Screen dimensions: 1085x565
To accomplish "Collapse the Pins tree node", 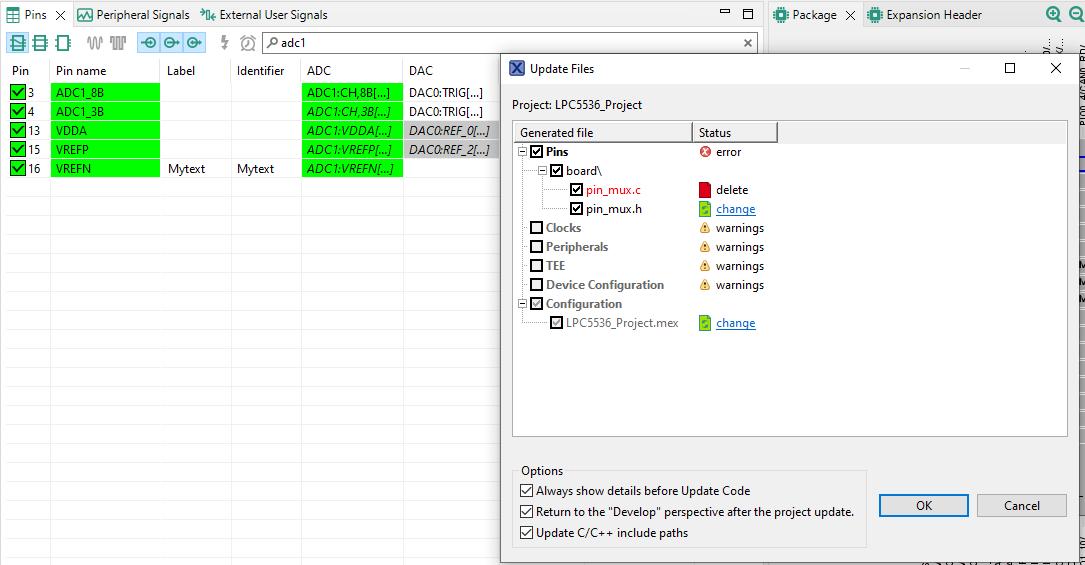I will click(x=522, y=151).
